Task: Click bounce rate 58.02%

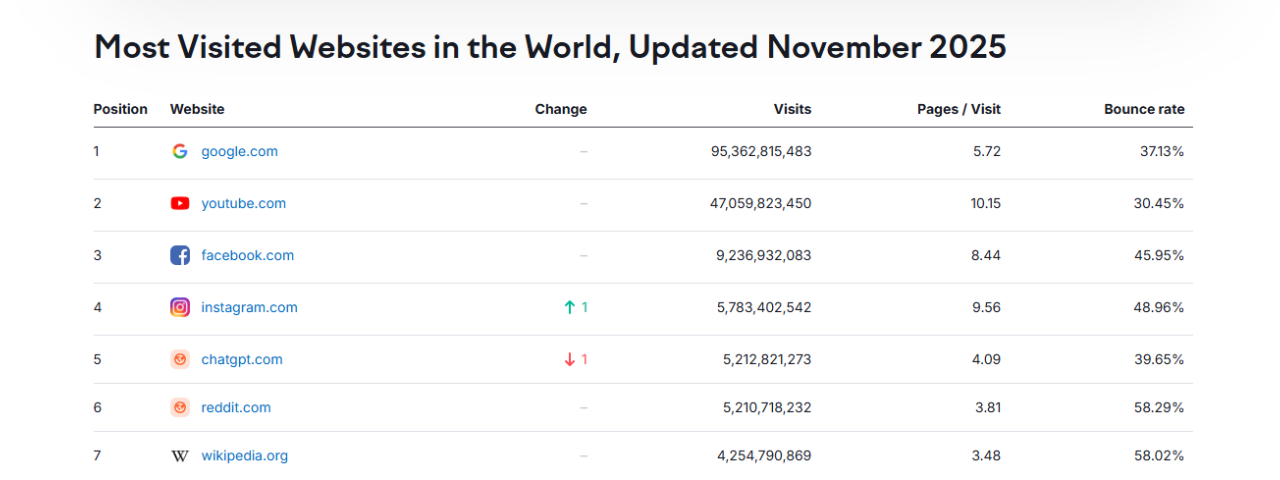Action: pyautogui.click(x=1159, y=455)
